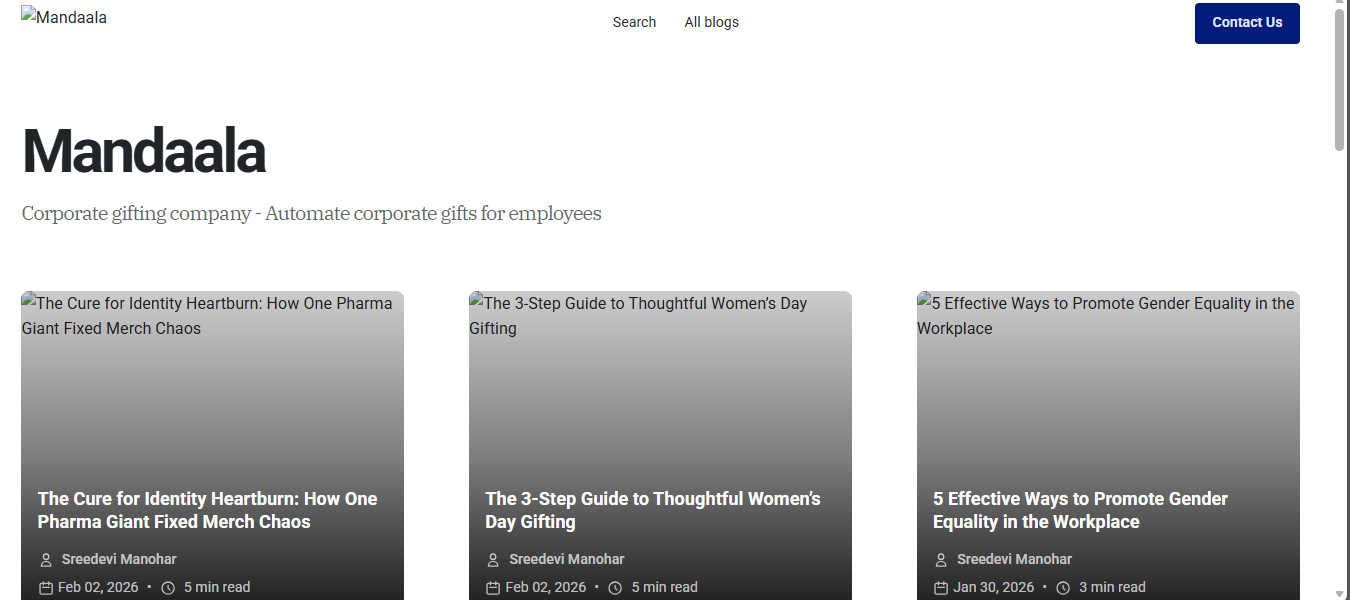
Task: Click the vertical scrollbar thumb
Action: click(1340, 80)
